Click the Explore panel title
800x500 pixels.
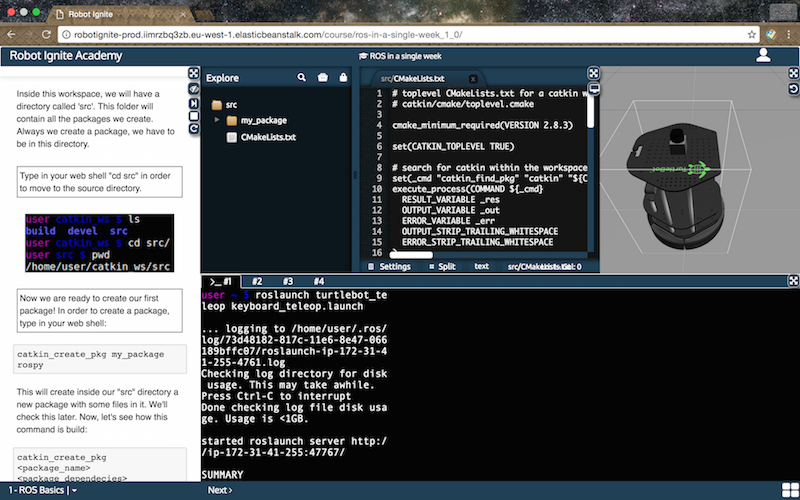click(222, 78)
